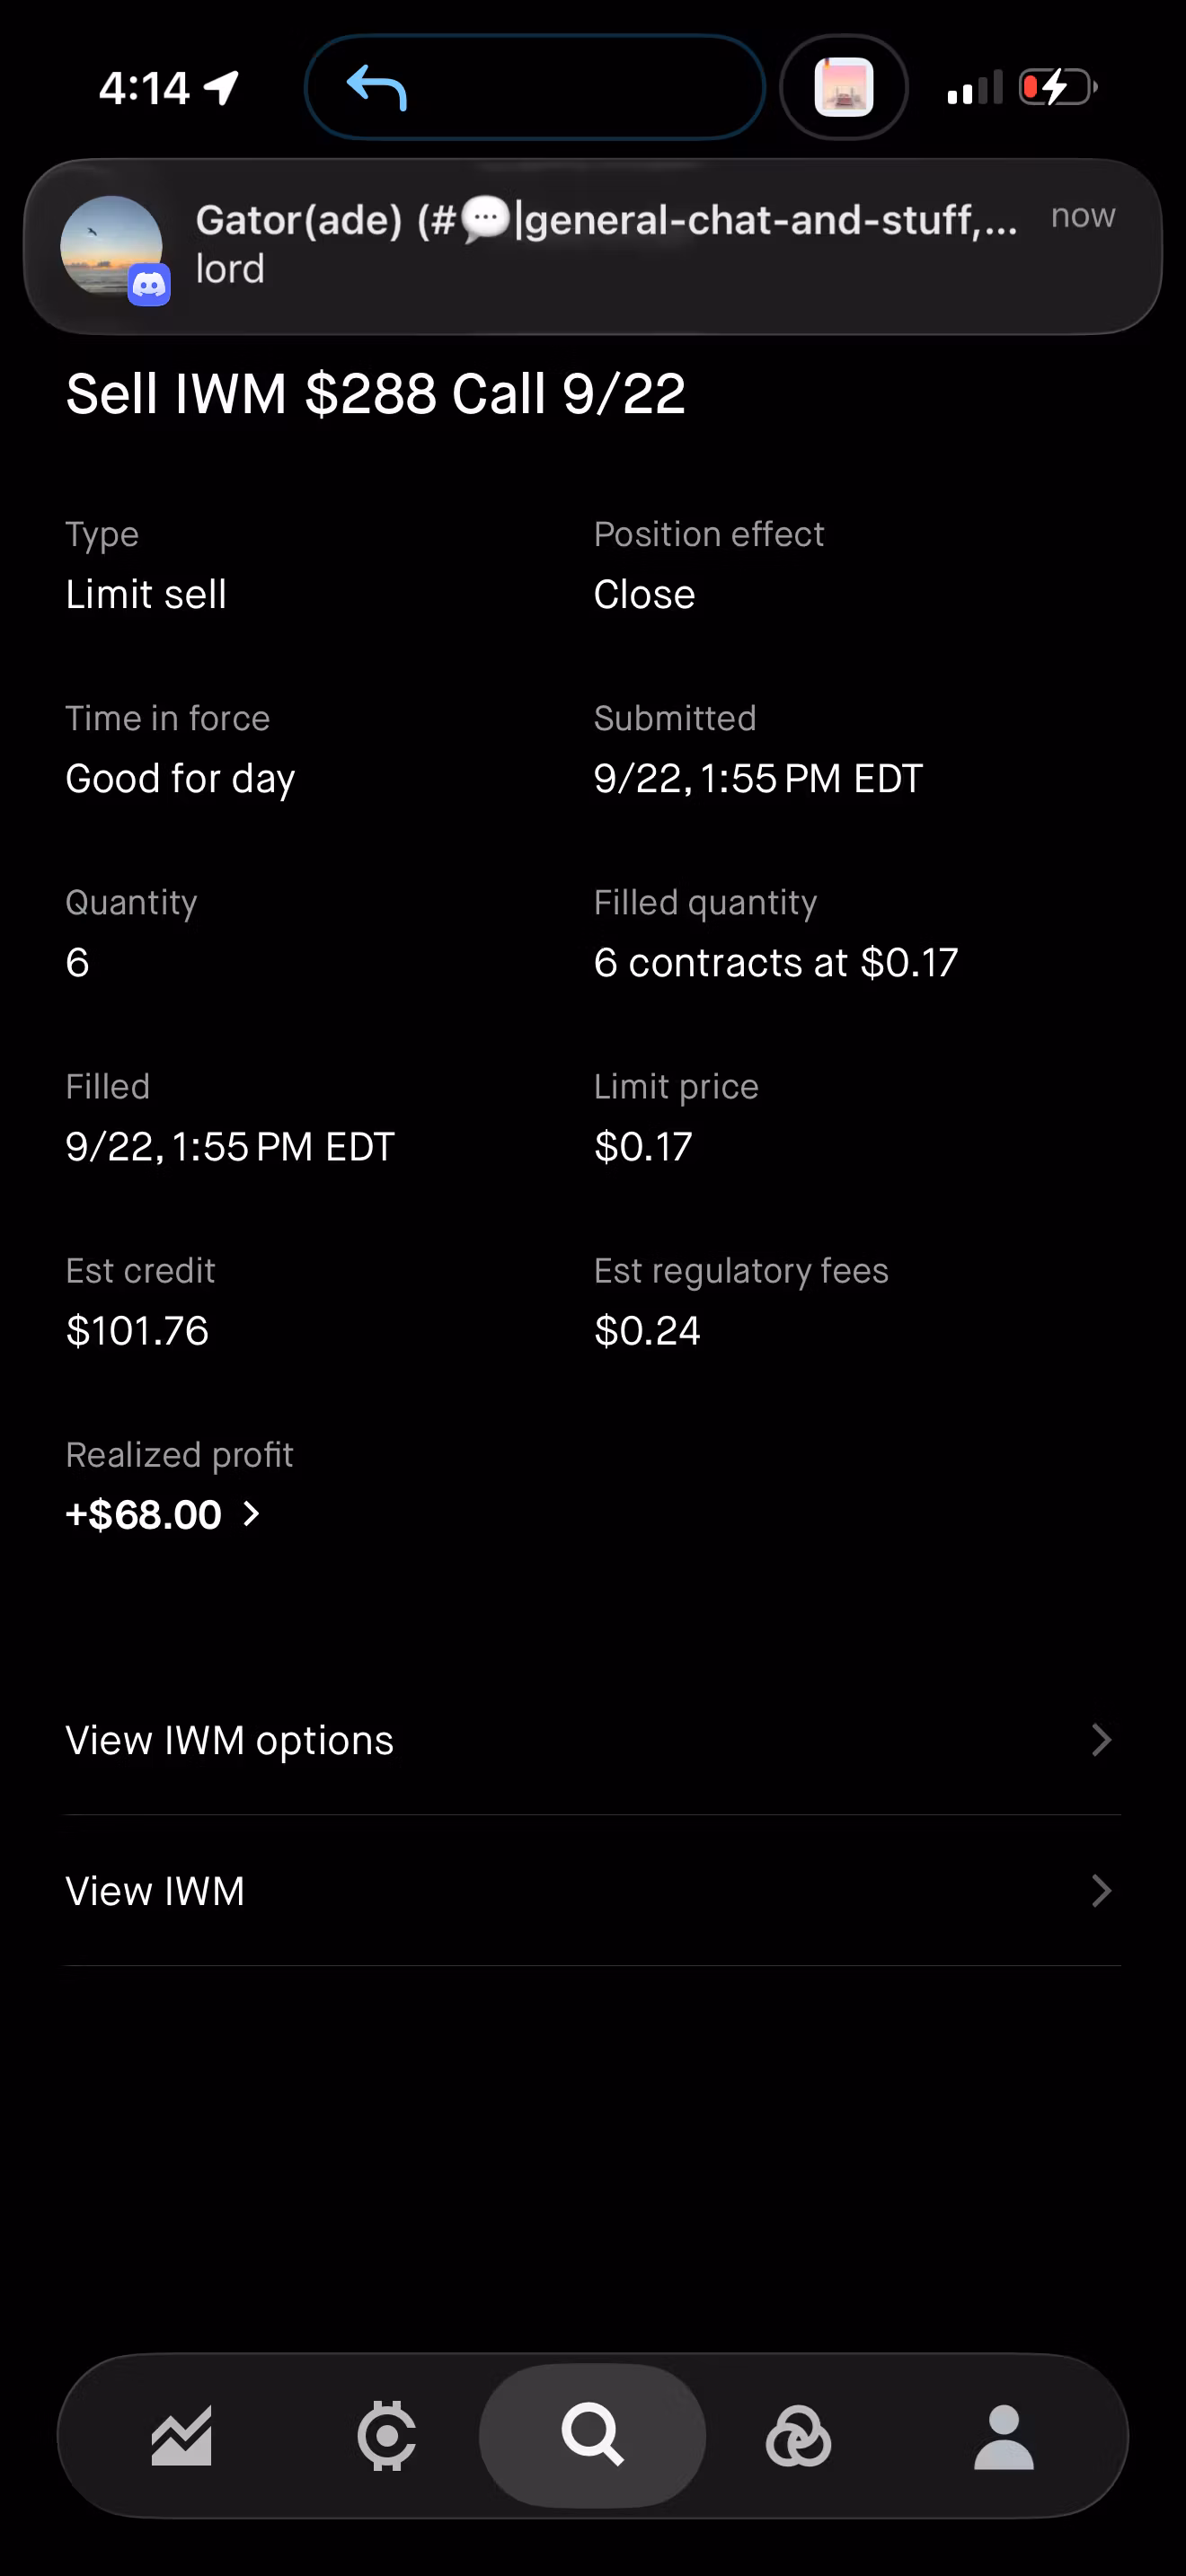Image resolution: width=1186 pixels, height=2576 pixels.
Task: Open the Gator(ade) Discord notification banner
Action: point(593,246)
